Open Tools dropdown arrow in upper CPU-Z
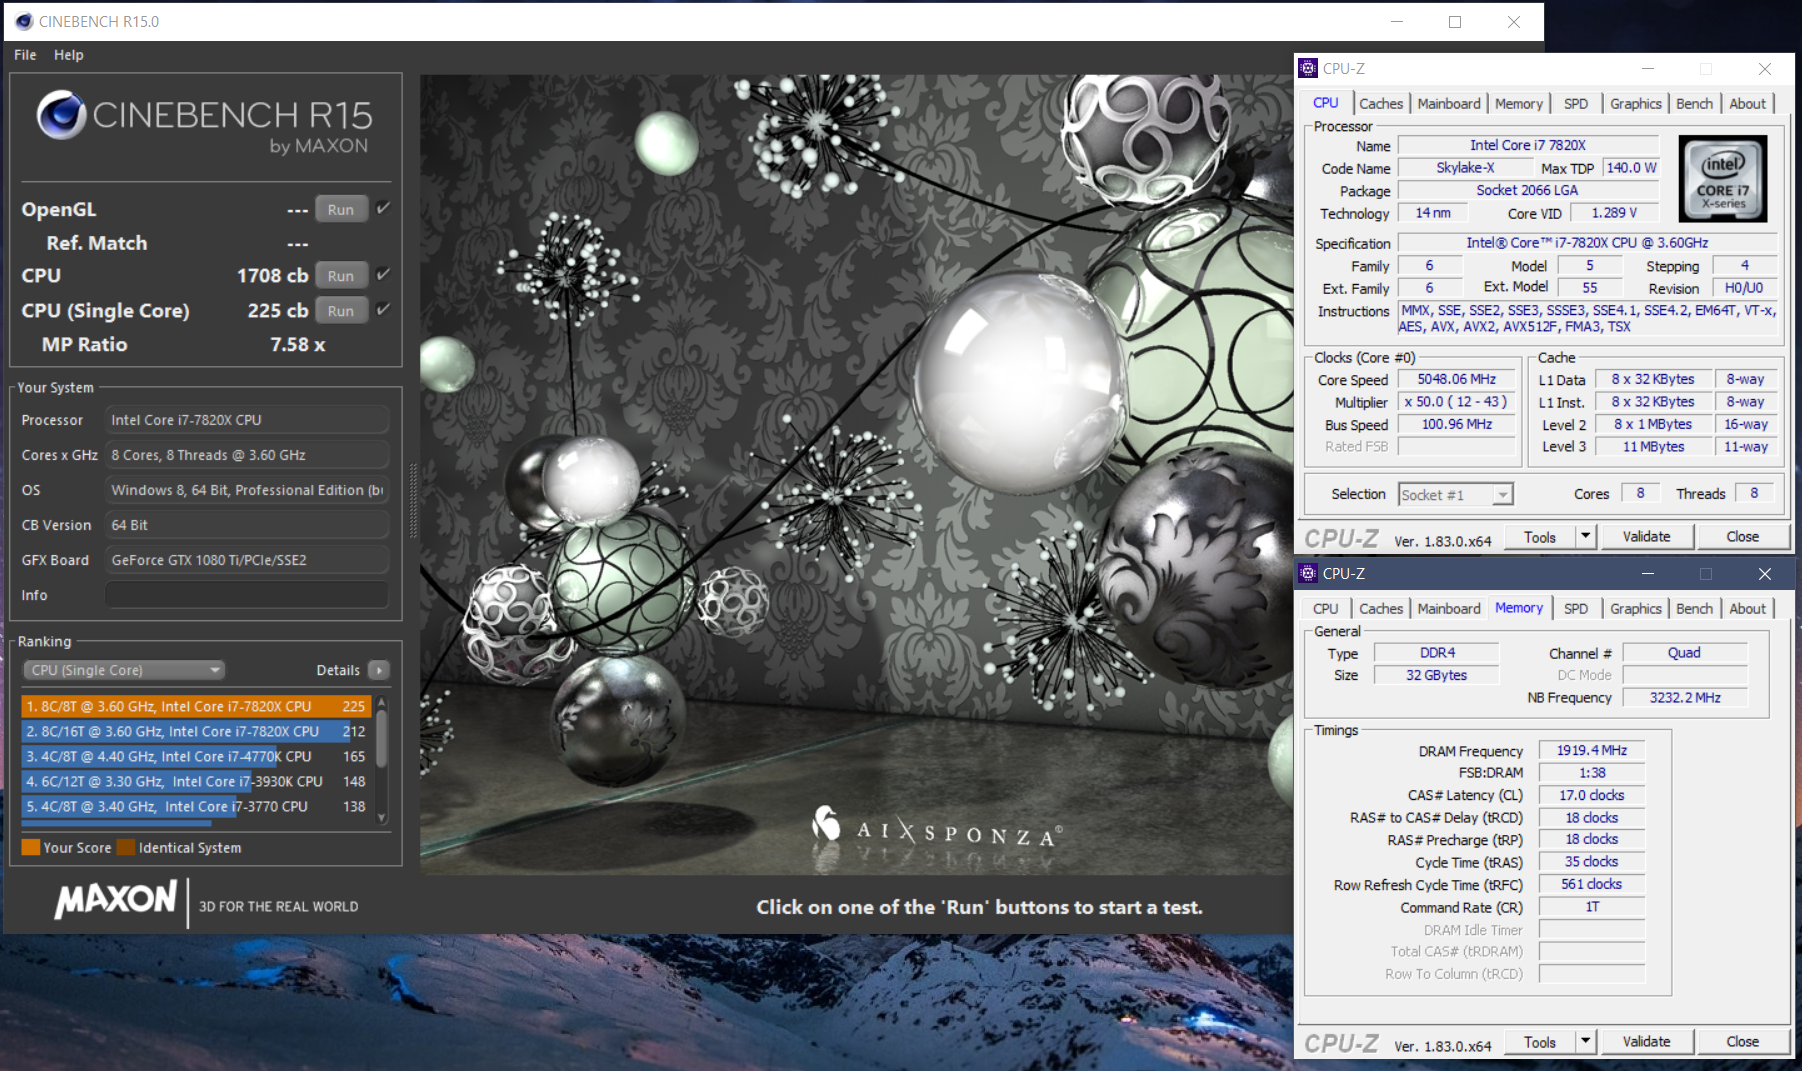The height and width of the screenshot is (1071, 1802). [x=1585, y=537]
